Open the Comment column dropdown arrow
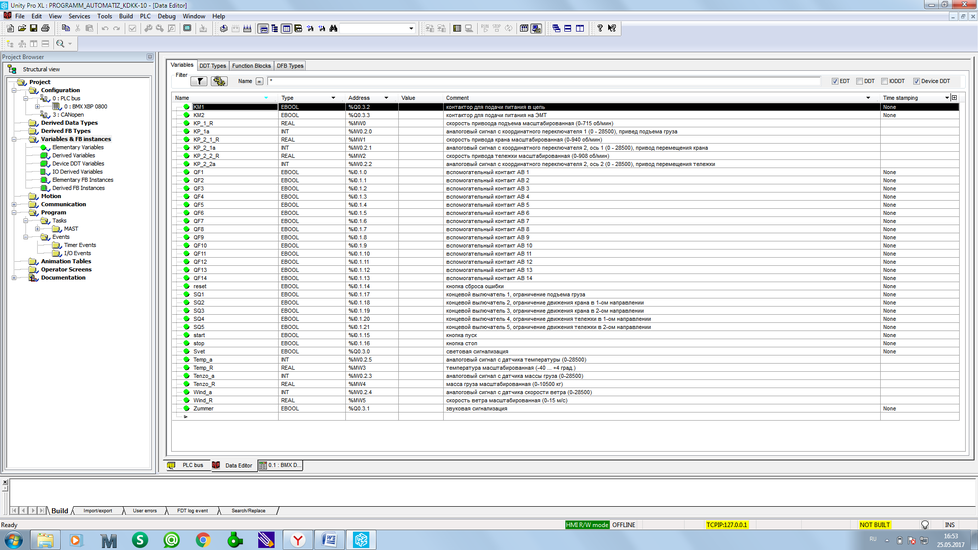978x550 pixels. (868, 98)
